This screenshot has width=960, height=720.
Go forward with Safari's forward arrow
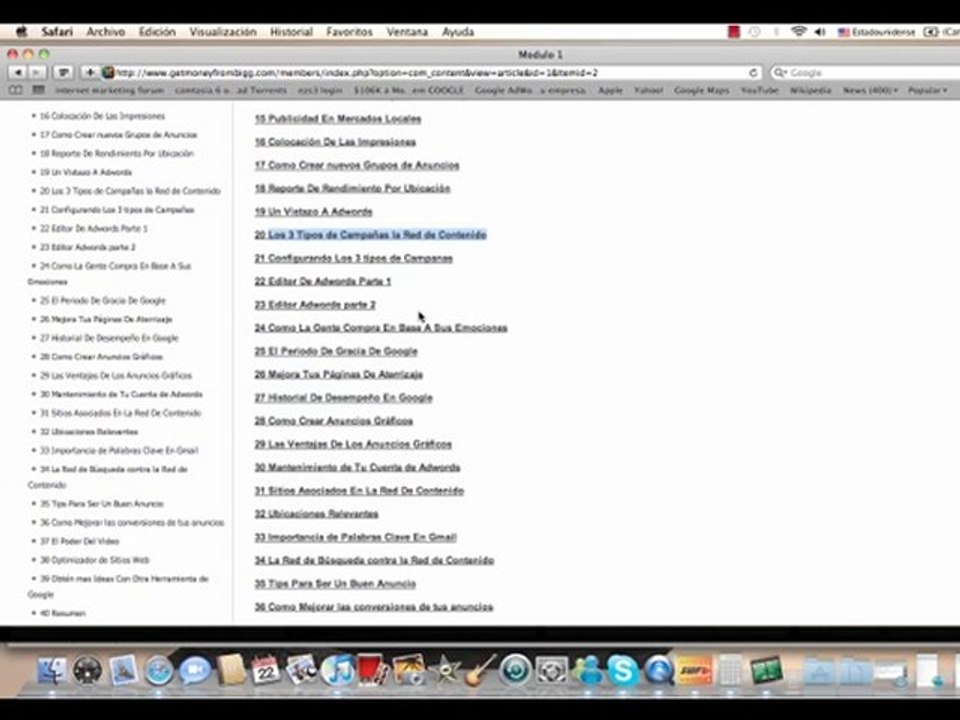(x=37, y=73)
